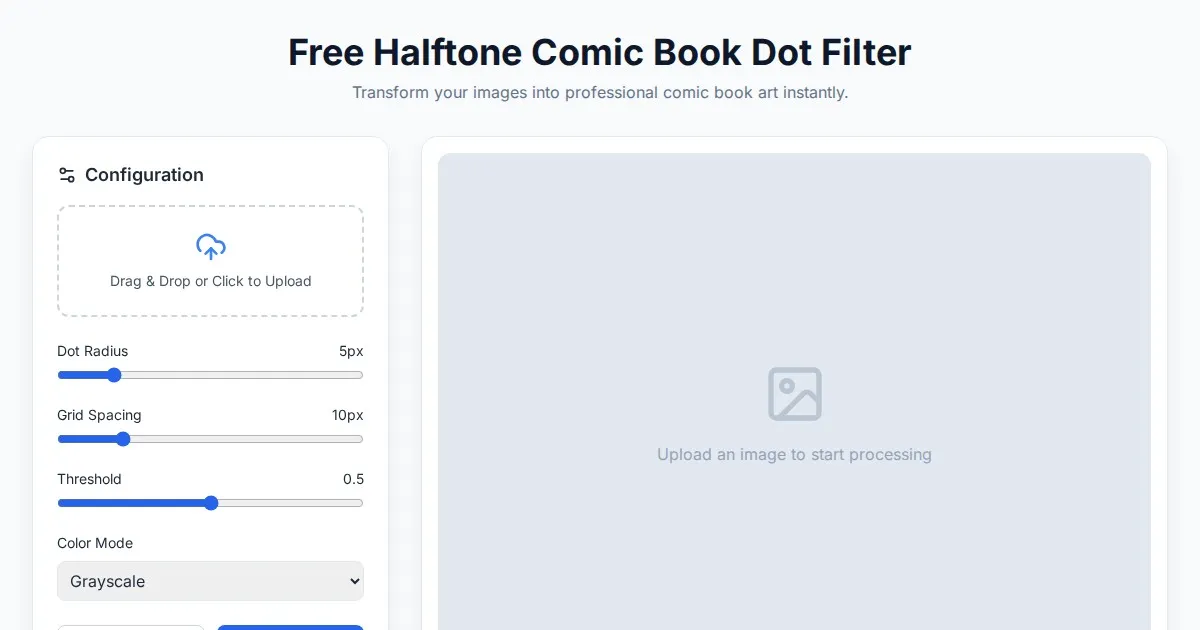Click the Threshold slider handle
The image size is (1200, 630).
211,503
